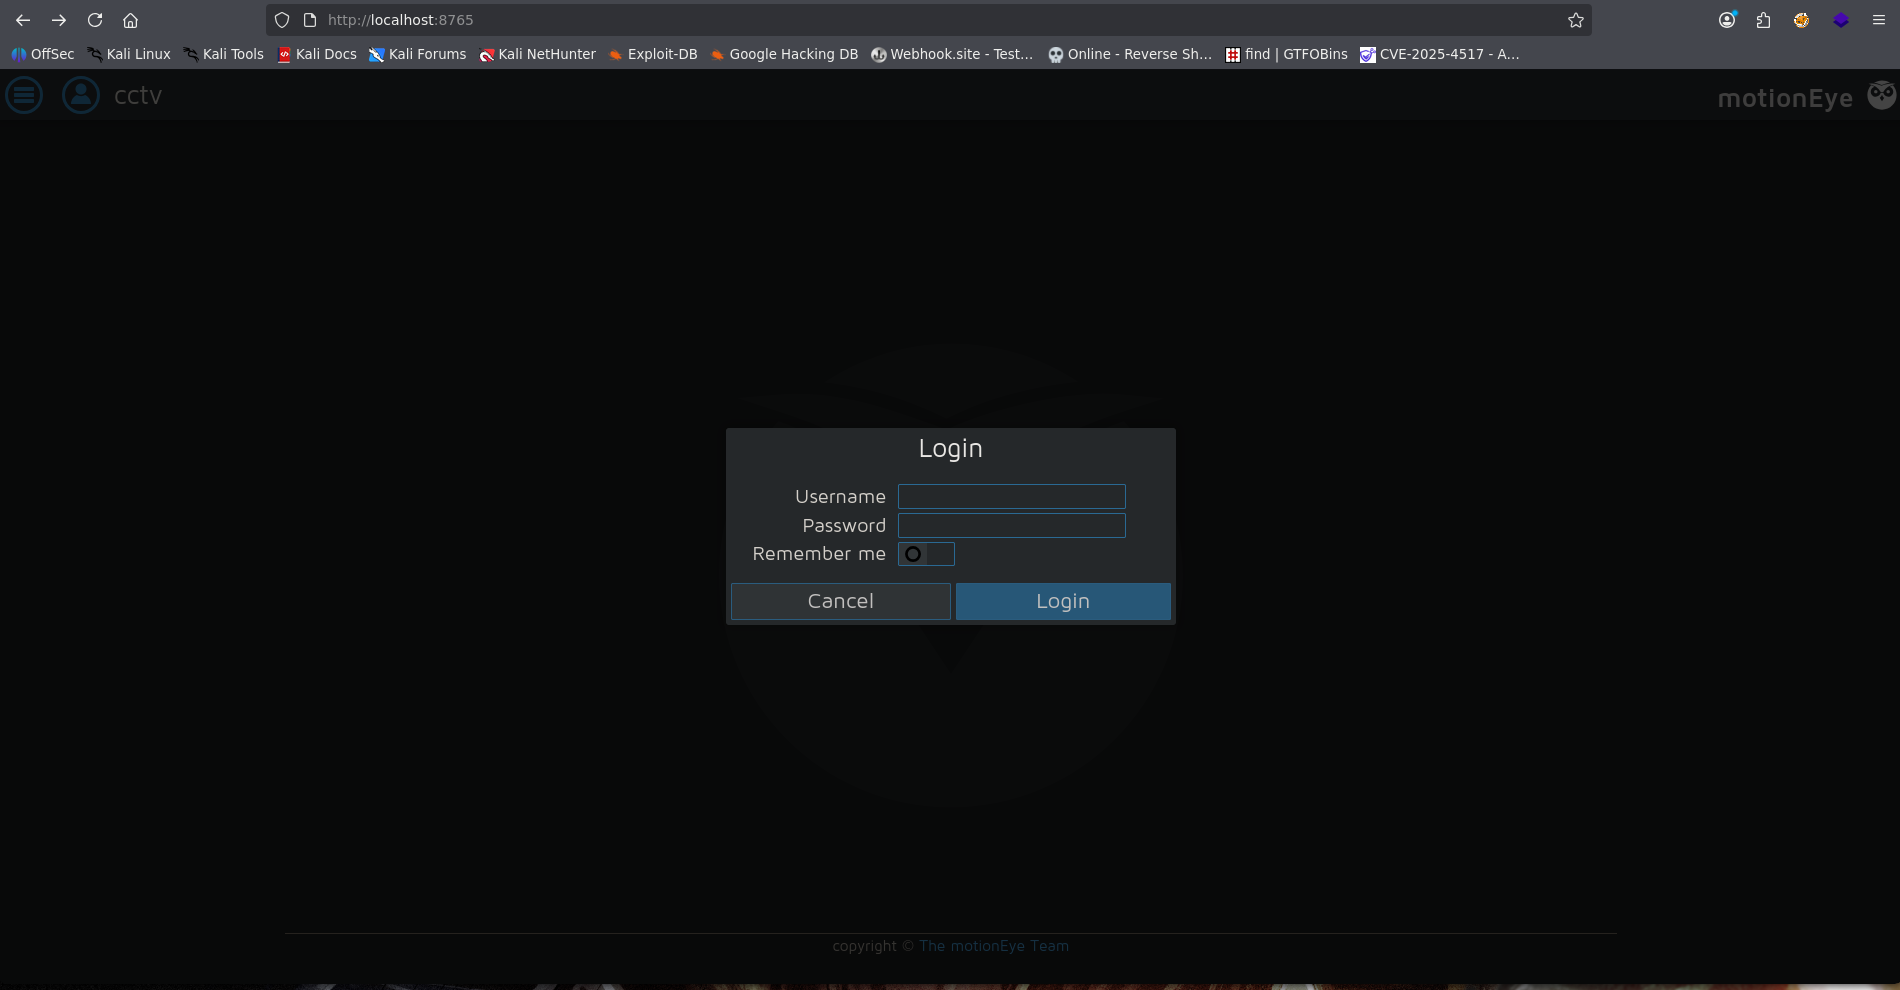Open the Exploit-DB bookmark
The image size is (1900, 990).
(653, 54)
